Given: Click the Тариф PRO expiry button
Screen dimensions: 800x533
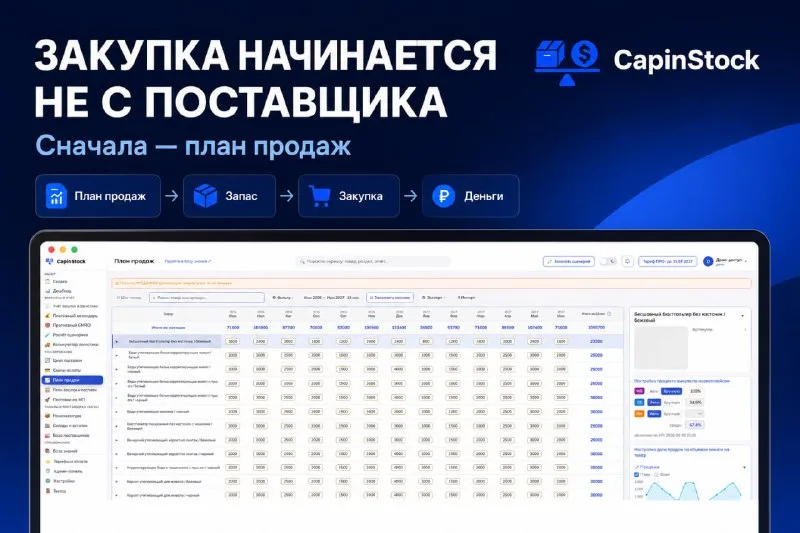Looking at the screenshot, I should [x=668, y=261].
